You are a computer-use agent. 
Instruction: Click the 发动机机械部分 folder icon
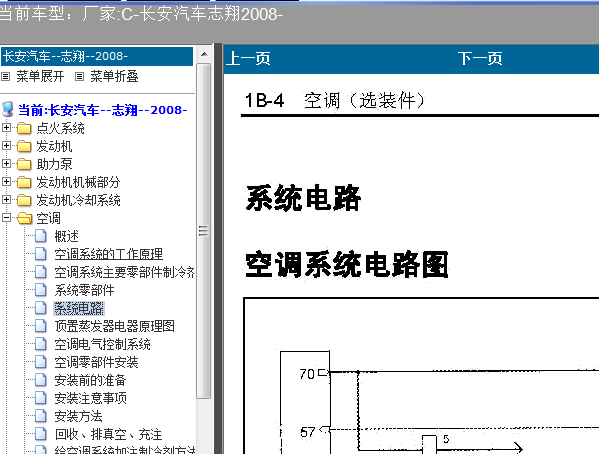[24, 182]
